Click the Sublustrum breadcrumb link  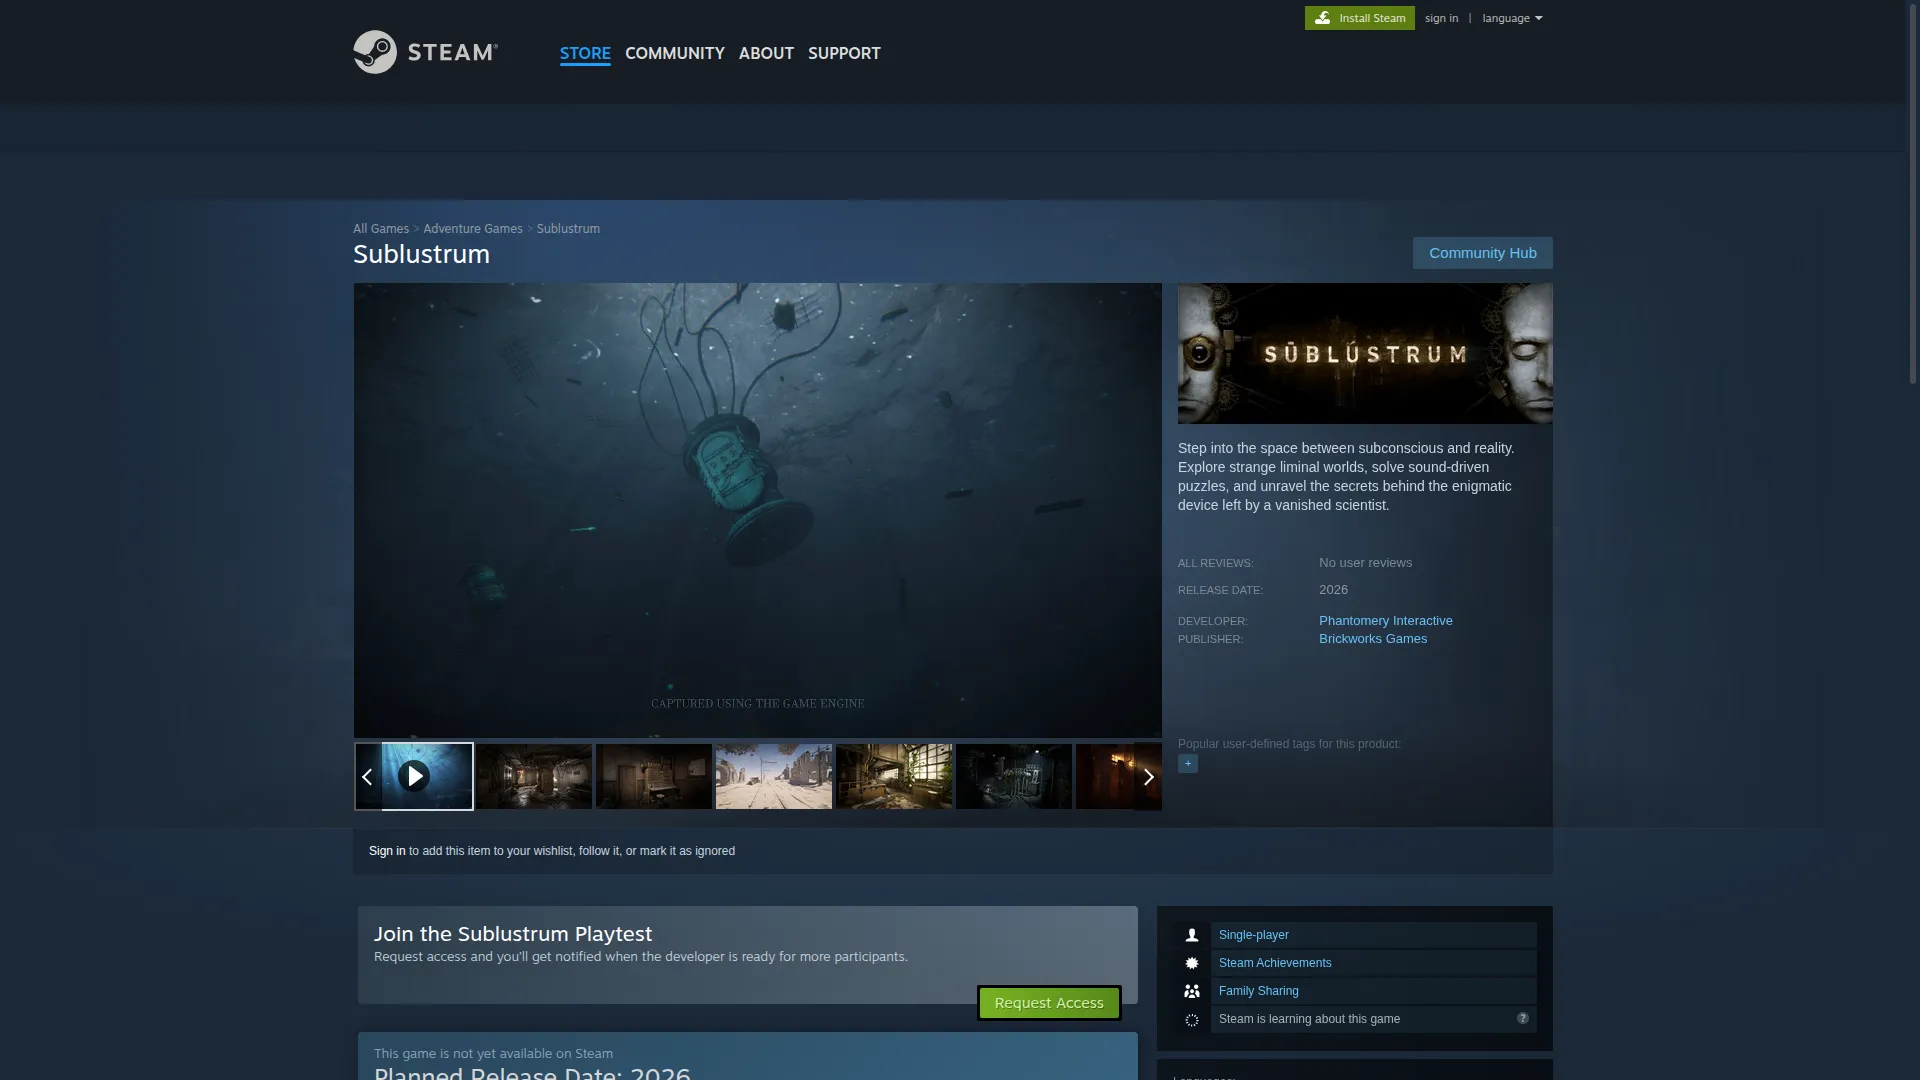tap(568, 229)
